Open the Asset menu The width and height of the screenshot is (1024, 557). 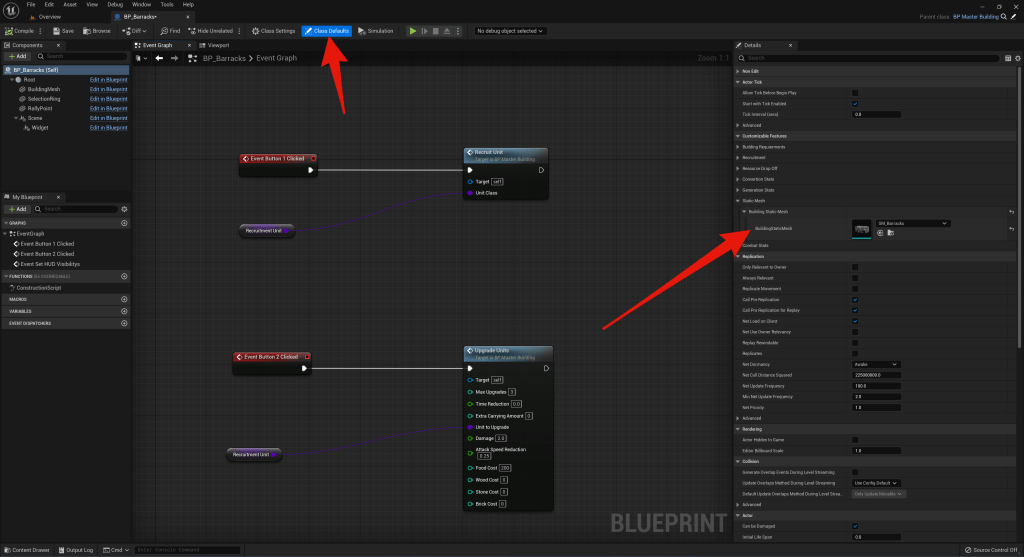(70, 5)
